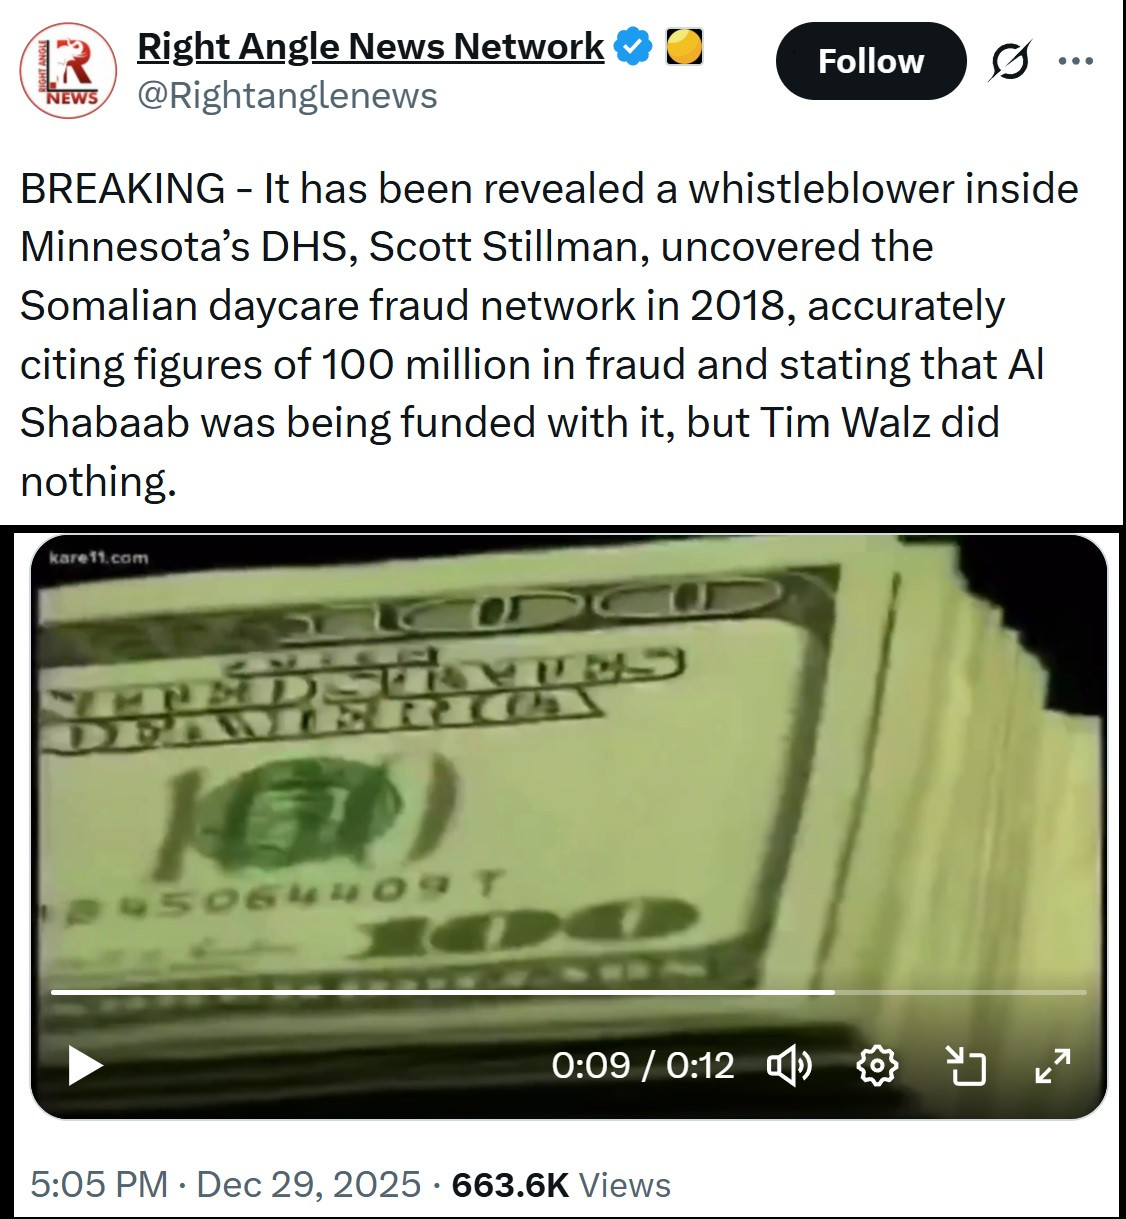
Task: Click the yellow affiliate badge beside name
Action: click(x=684, y=46)
